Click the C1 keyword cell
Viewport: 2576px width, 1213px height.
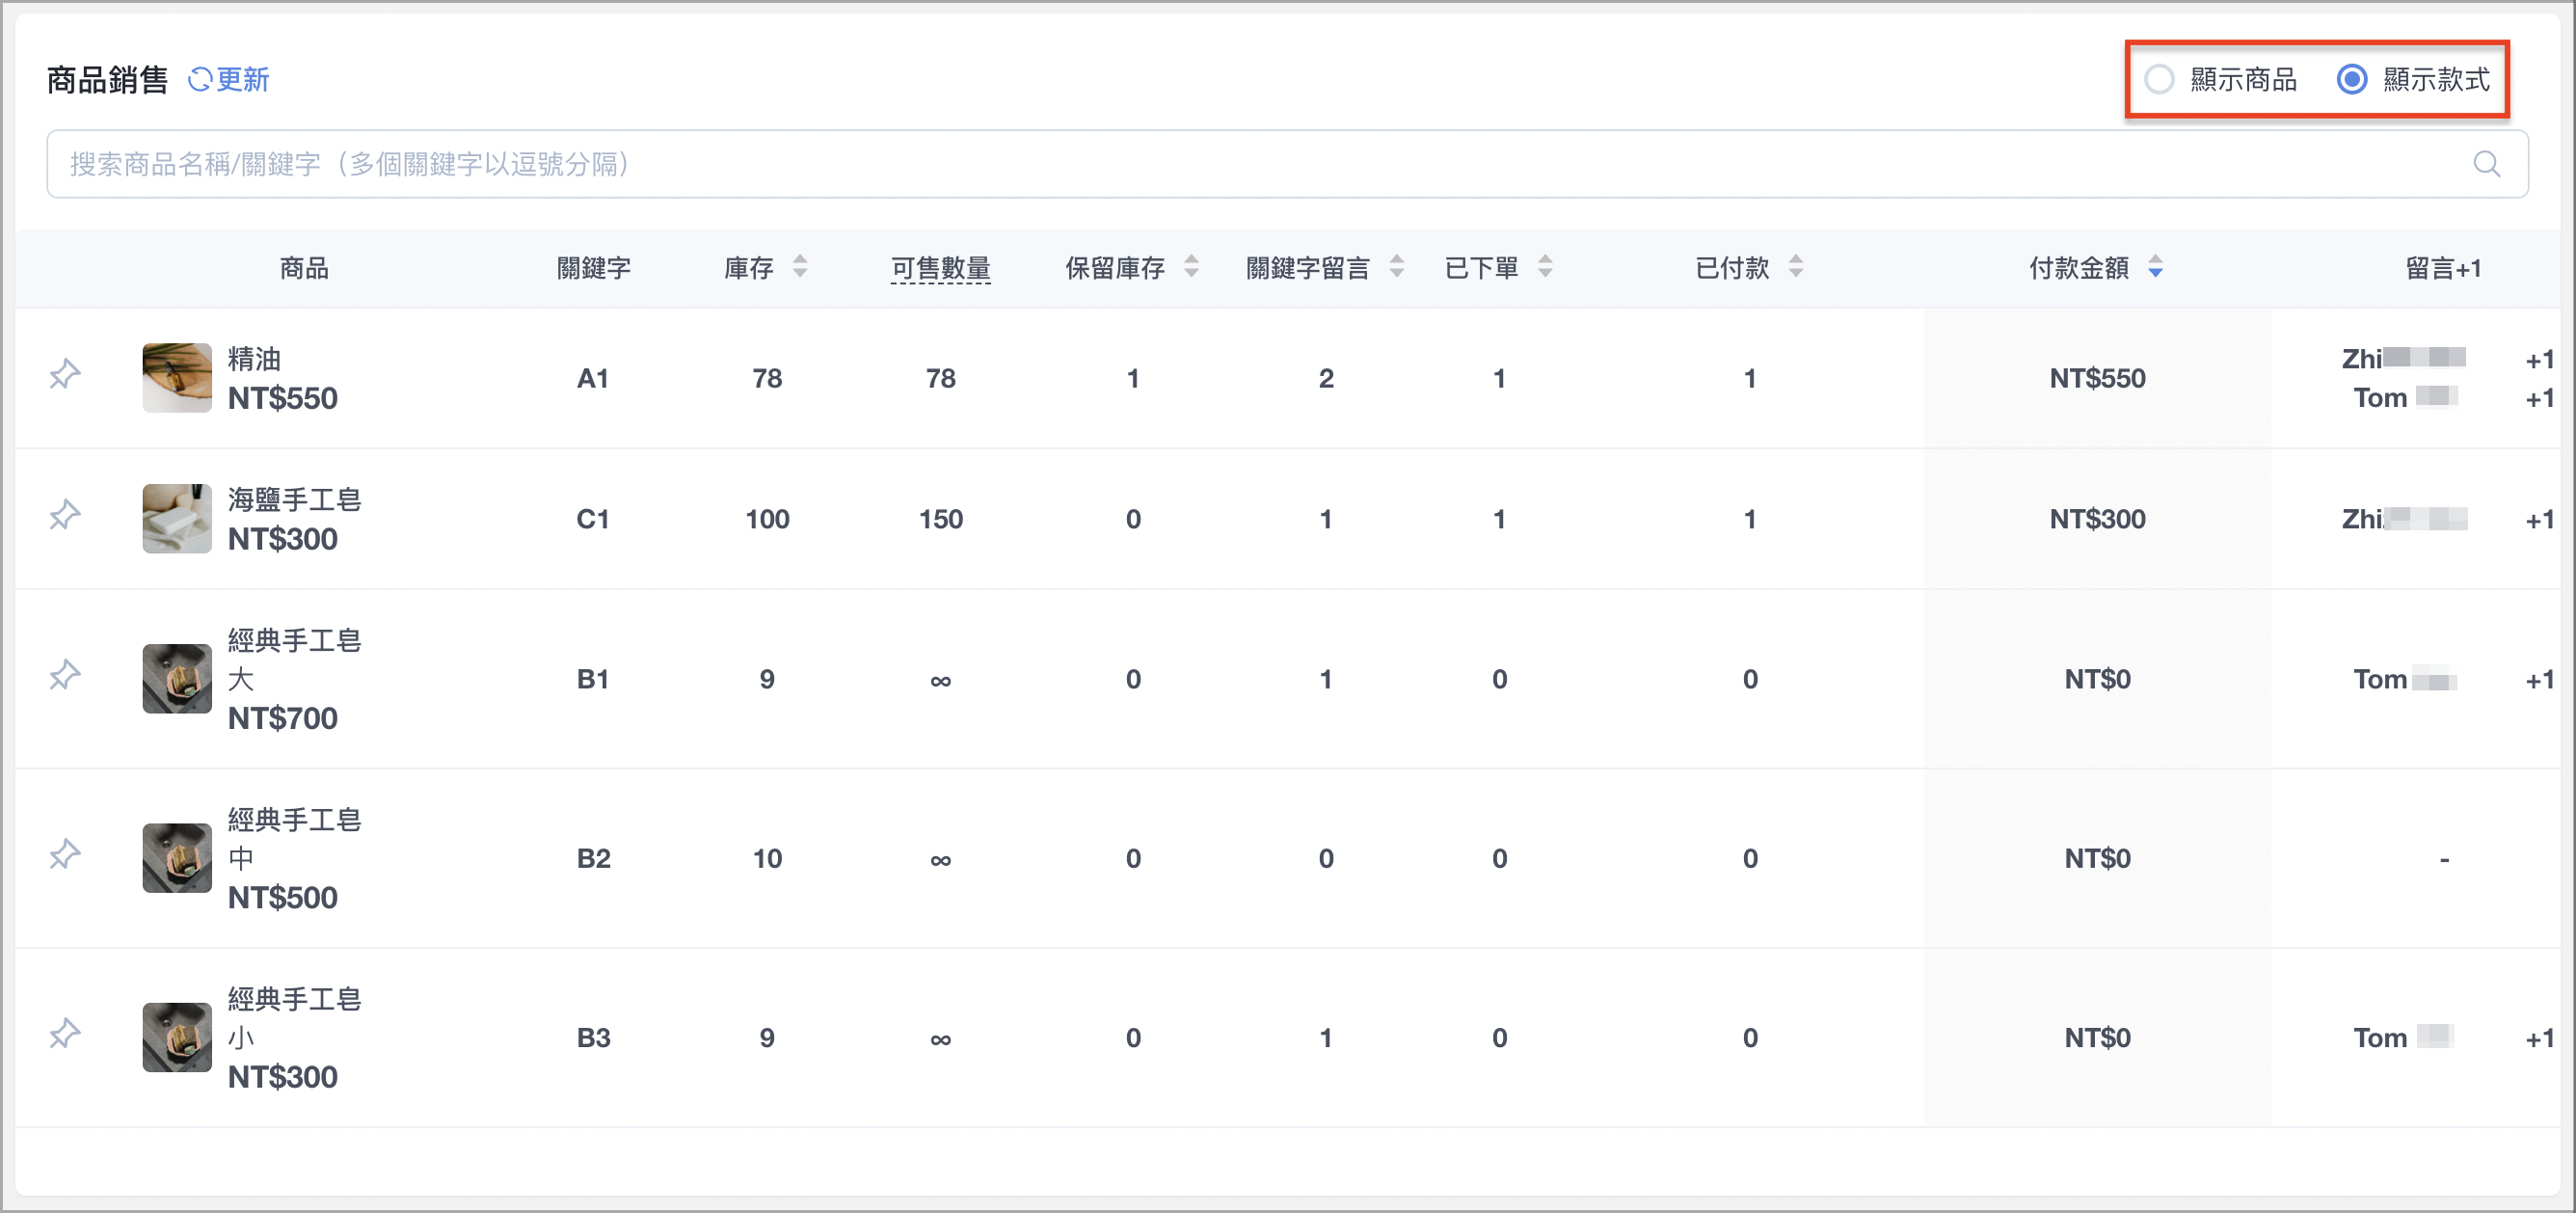click(593, 519)
